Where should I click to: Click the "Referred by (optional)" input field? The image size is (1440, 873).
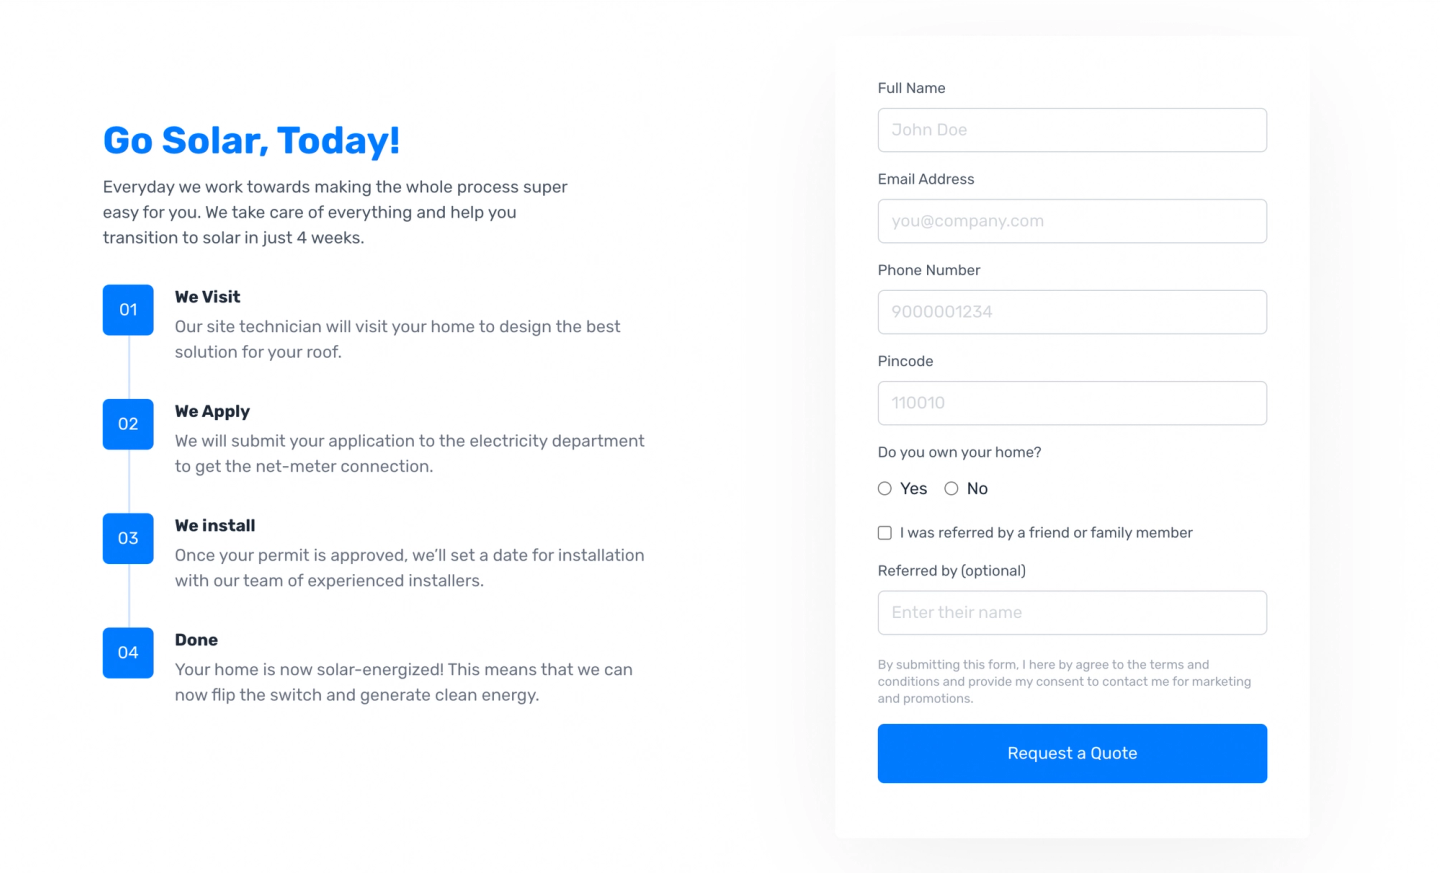click(x=1072, y=612)
